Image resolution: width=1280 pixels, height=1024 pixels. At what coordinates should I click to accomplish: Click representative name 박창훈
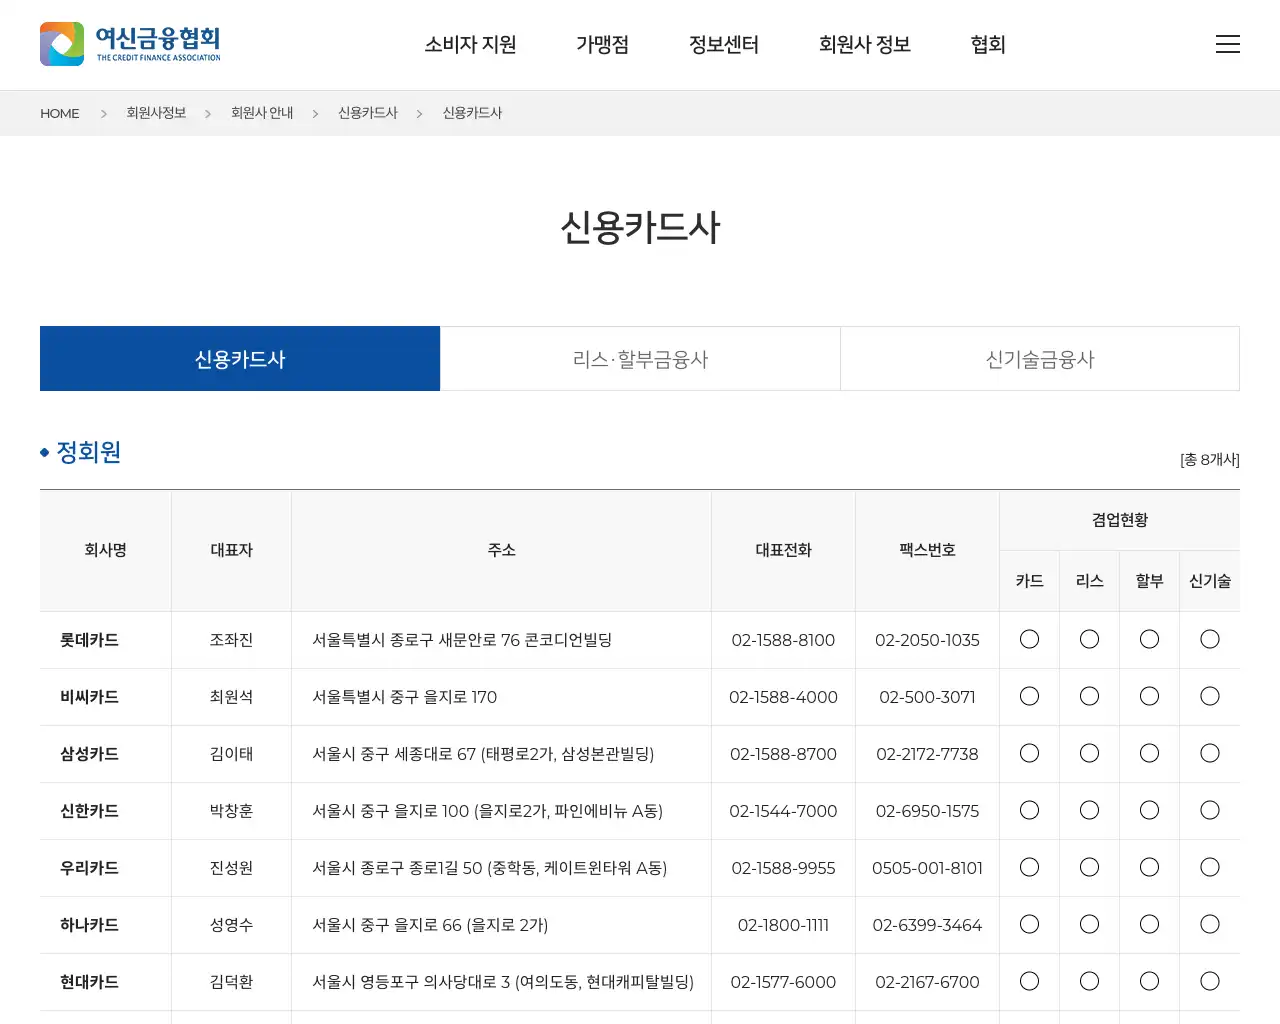pos(231,811)
